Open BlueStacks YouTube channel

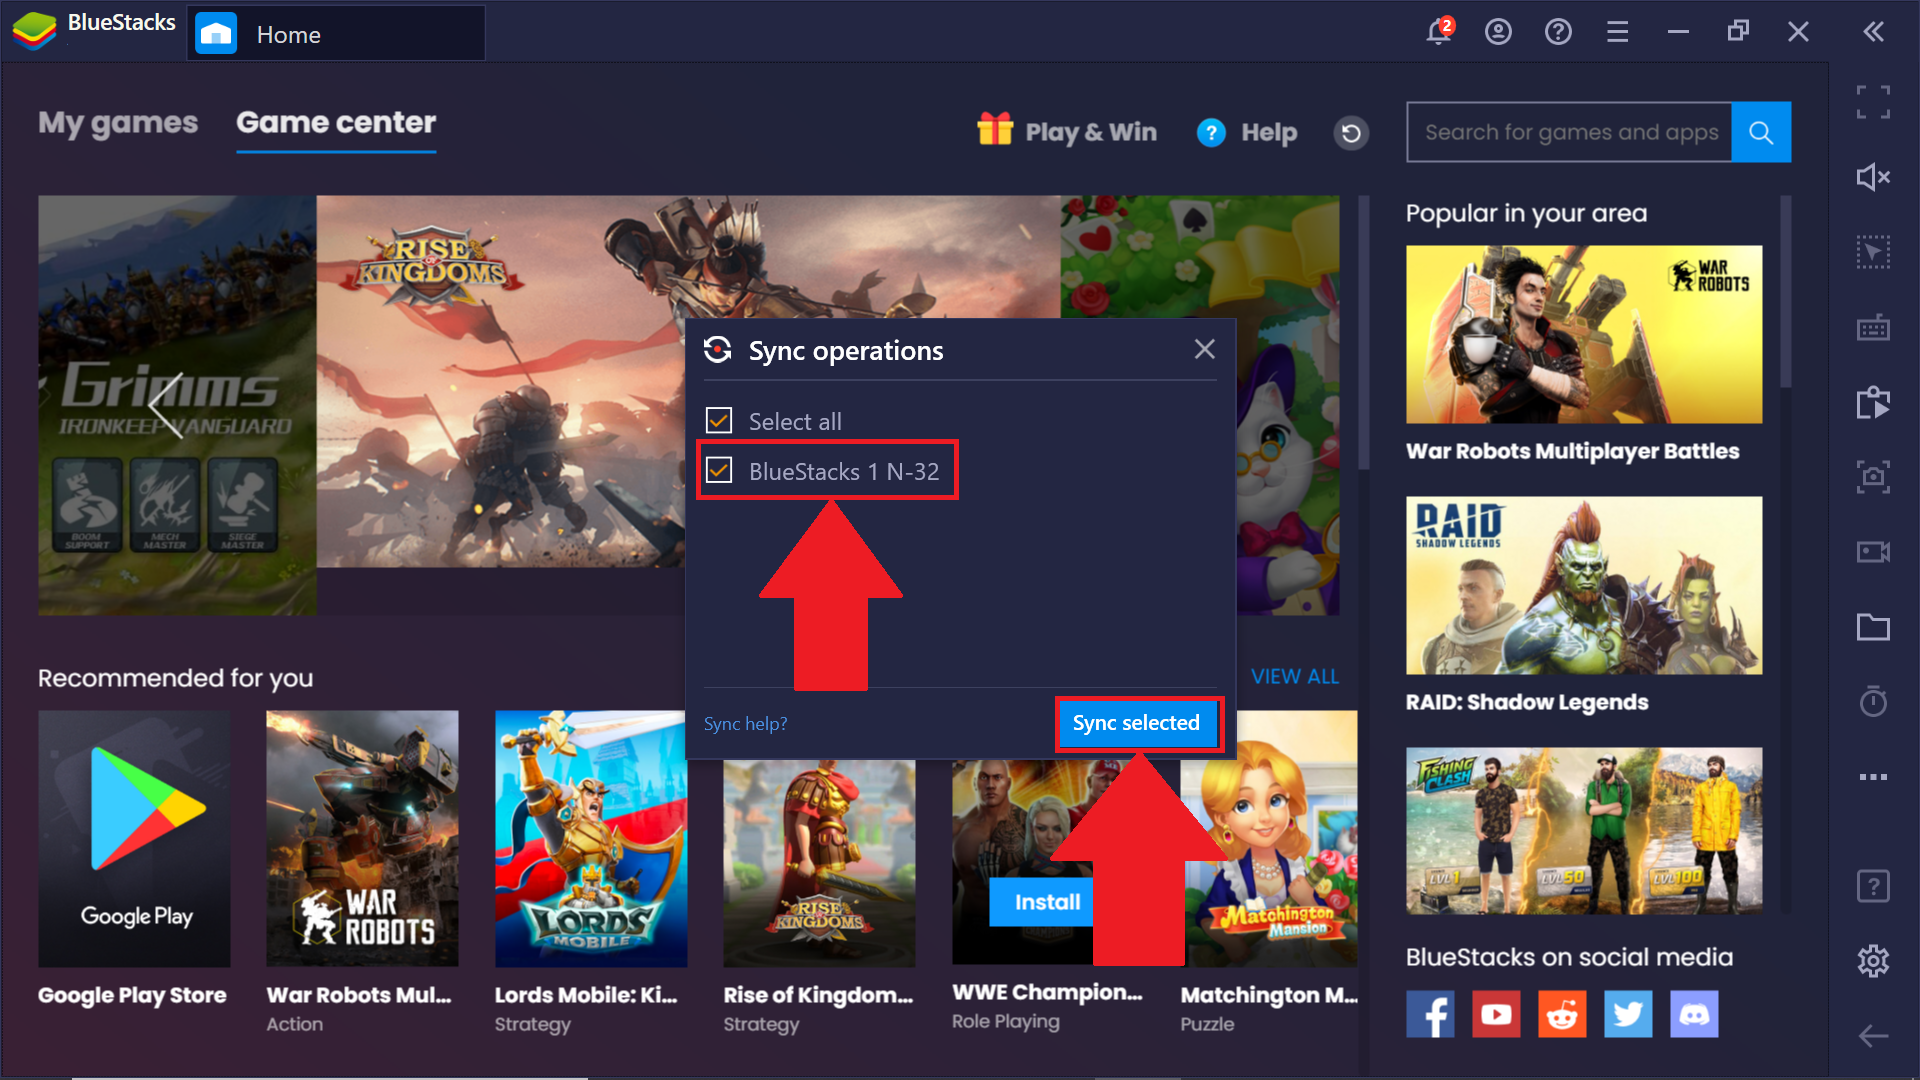[x=1496, y=1014]
